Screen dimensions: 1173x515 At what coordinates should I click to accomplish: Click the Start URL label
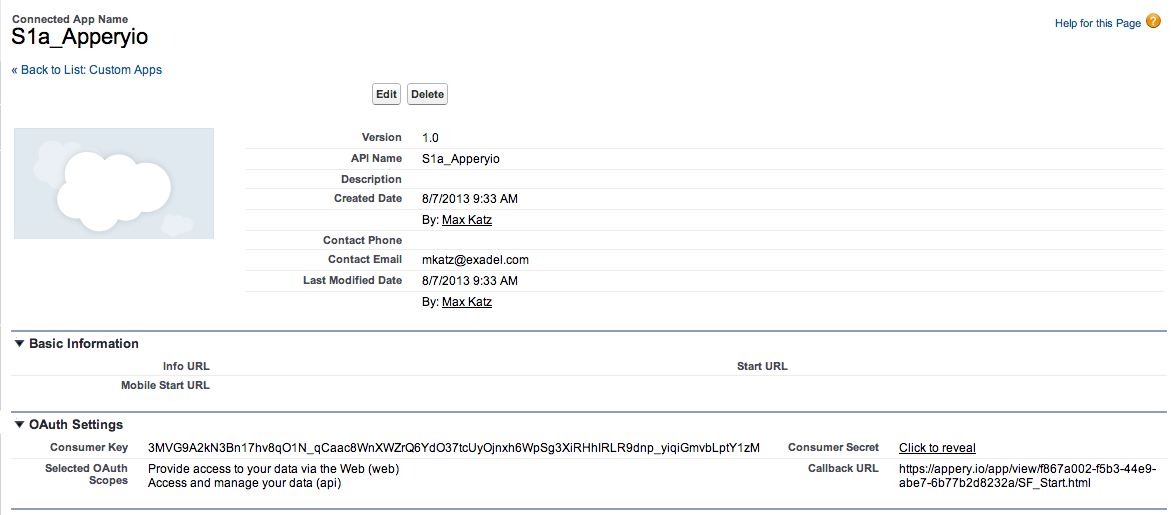[x=762, y=366]
